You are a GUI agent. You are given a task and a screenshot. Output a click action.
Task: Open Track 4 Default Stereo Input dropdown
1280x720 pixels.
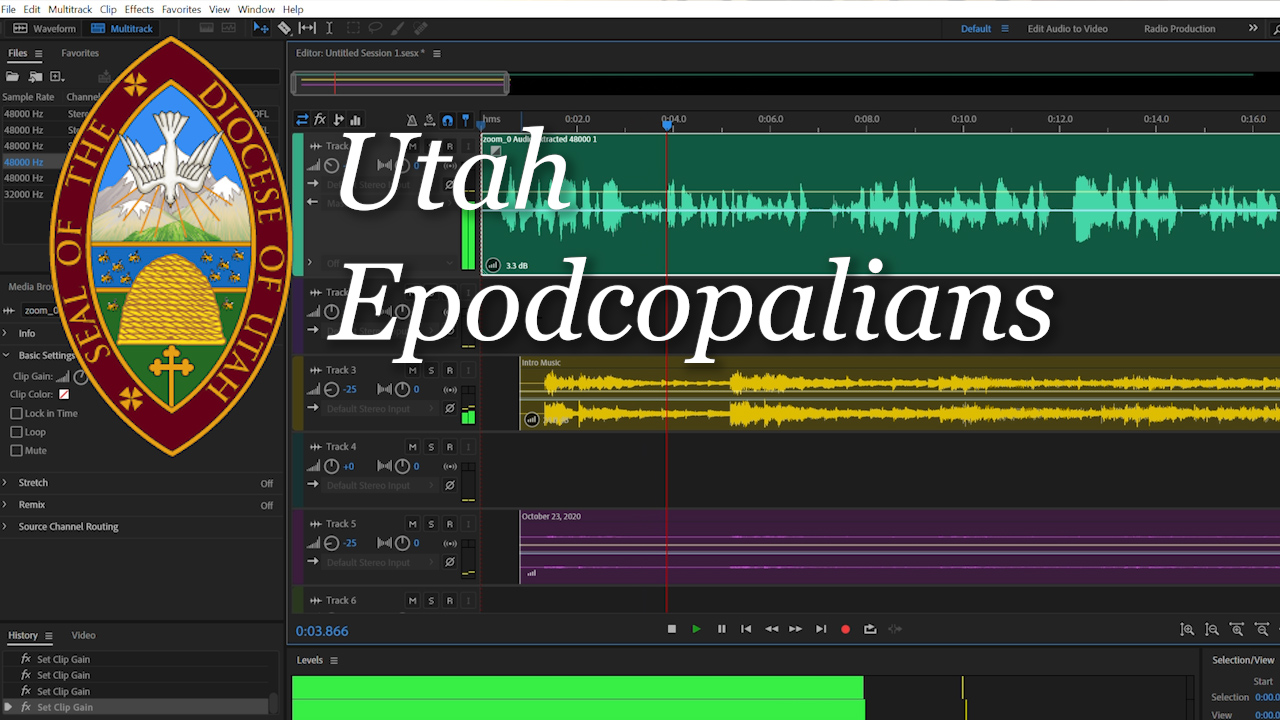(x=380, y=485)
